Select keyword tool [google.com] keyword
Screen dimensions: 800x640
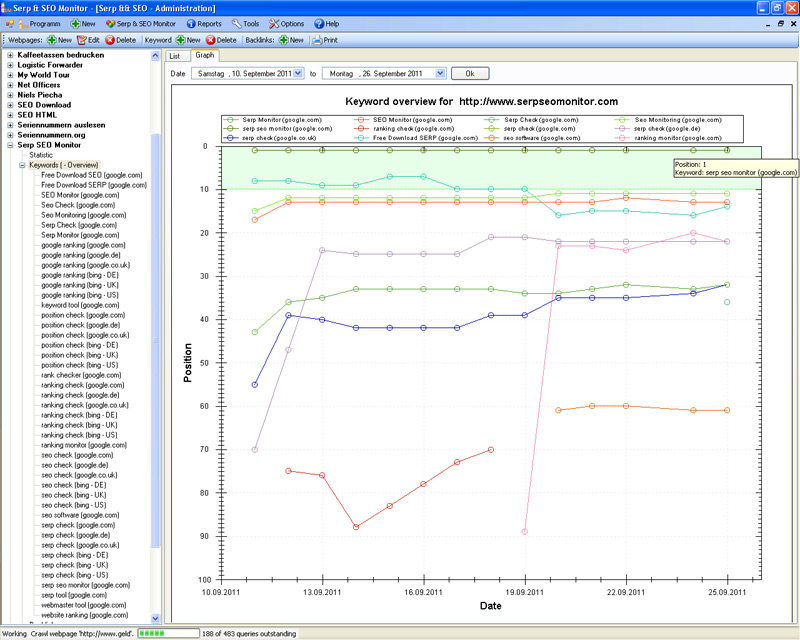[x=80, y=305]
